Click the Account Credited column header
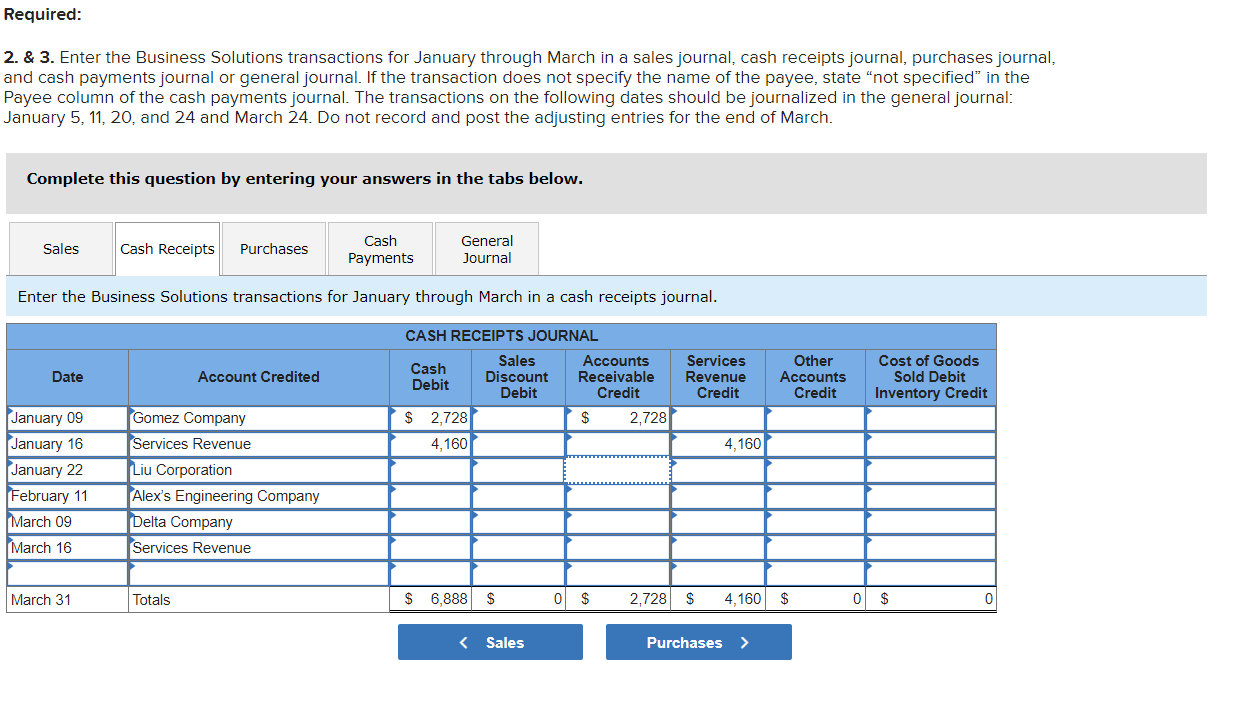The image size is (1241, 715). point(259,377)
